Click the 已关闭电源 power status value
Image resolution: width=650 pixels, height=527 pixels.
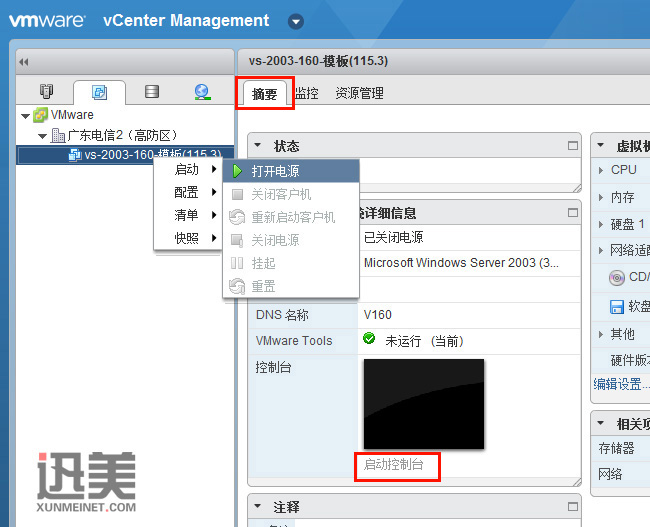[393, 237]
